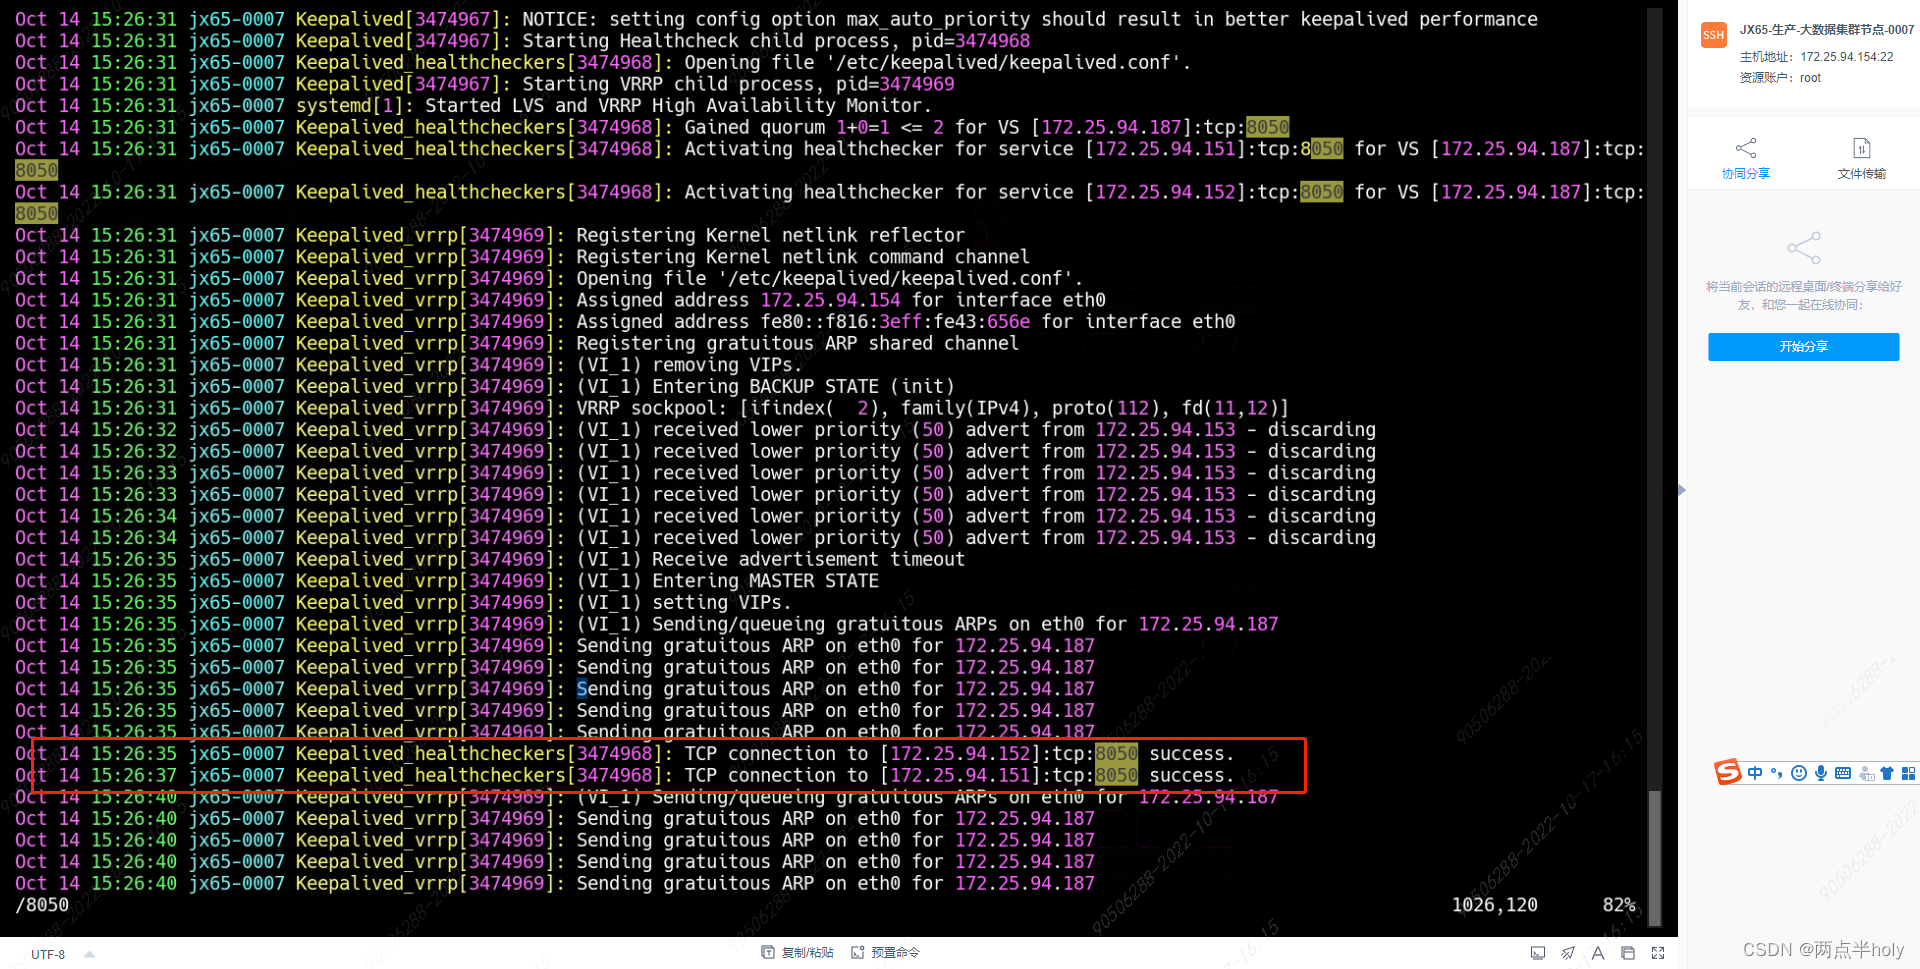Click the log line 'Entering BACKUP STATE (init)'
The width and height of the screenshot is (1920, 969).
click(x=484, y=386)
